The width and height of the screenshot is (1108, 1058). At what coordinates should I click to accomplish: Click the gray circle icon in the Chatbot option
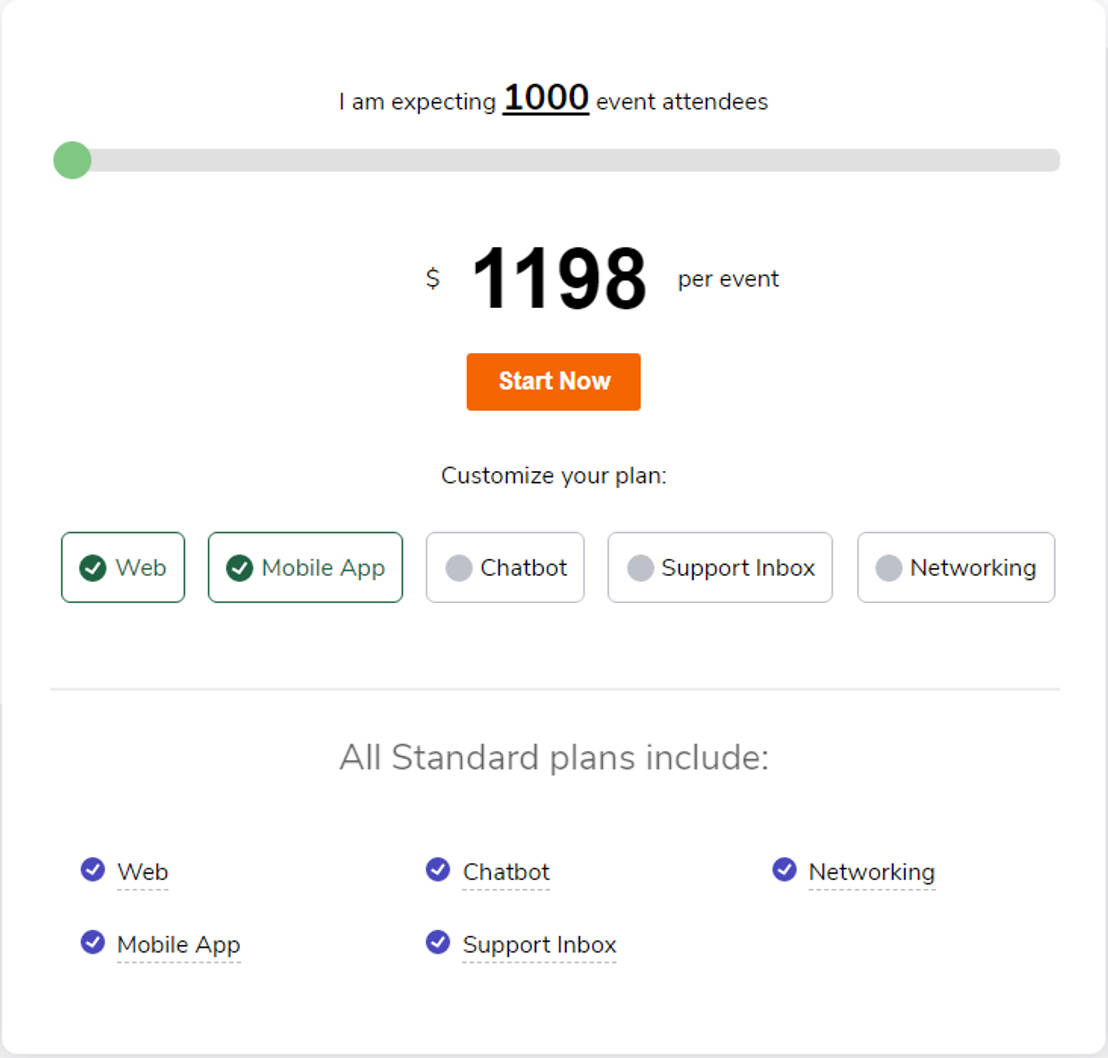coord(459,568)
